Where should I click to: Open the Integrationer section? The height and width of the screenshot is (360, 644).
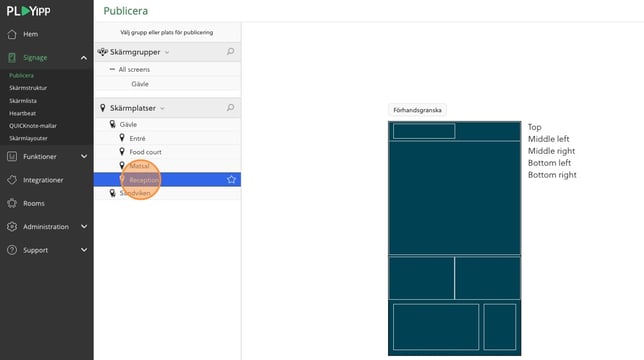pos(43,180)
